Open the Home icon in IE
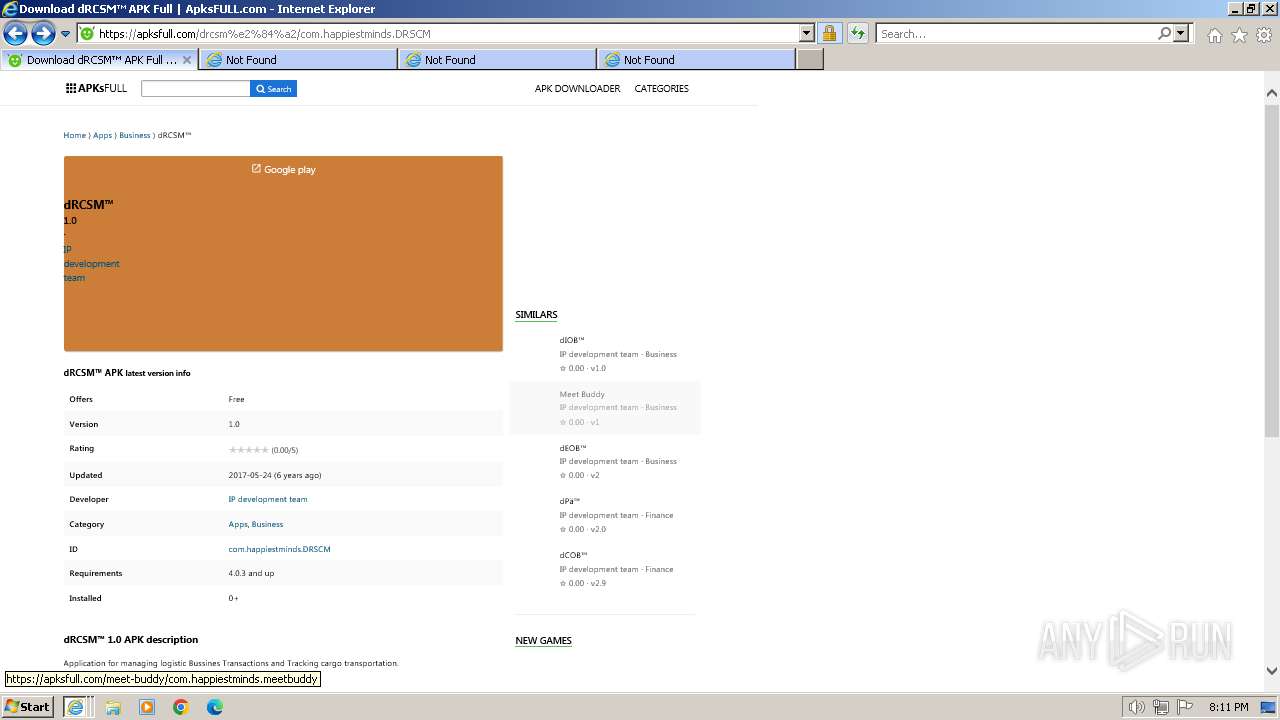The height and width of the screenshot is (720, 1280). (1214, 35)
